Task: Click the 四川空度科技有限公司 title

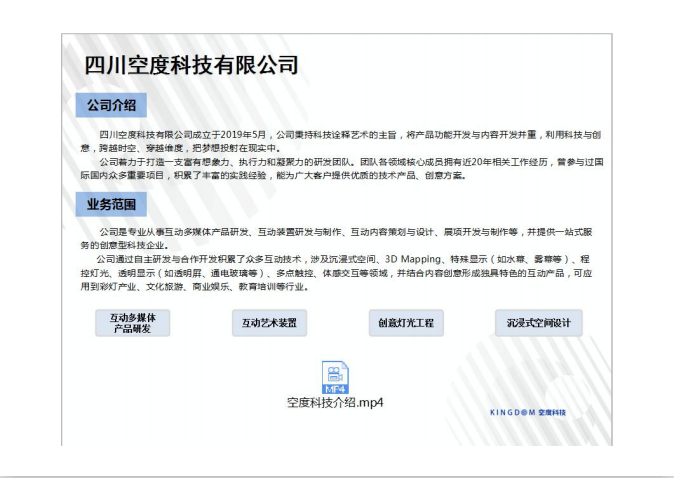Action: [x=191, y=65]
